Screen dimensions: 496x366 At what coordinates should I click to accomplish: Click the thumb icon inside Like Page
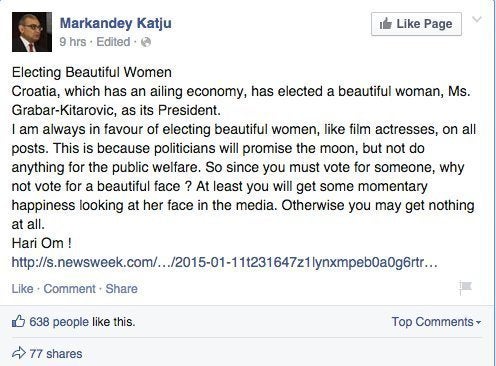386,24
